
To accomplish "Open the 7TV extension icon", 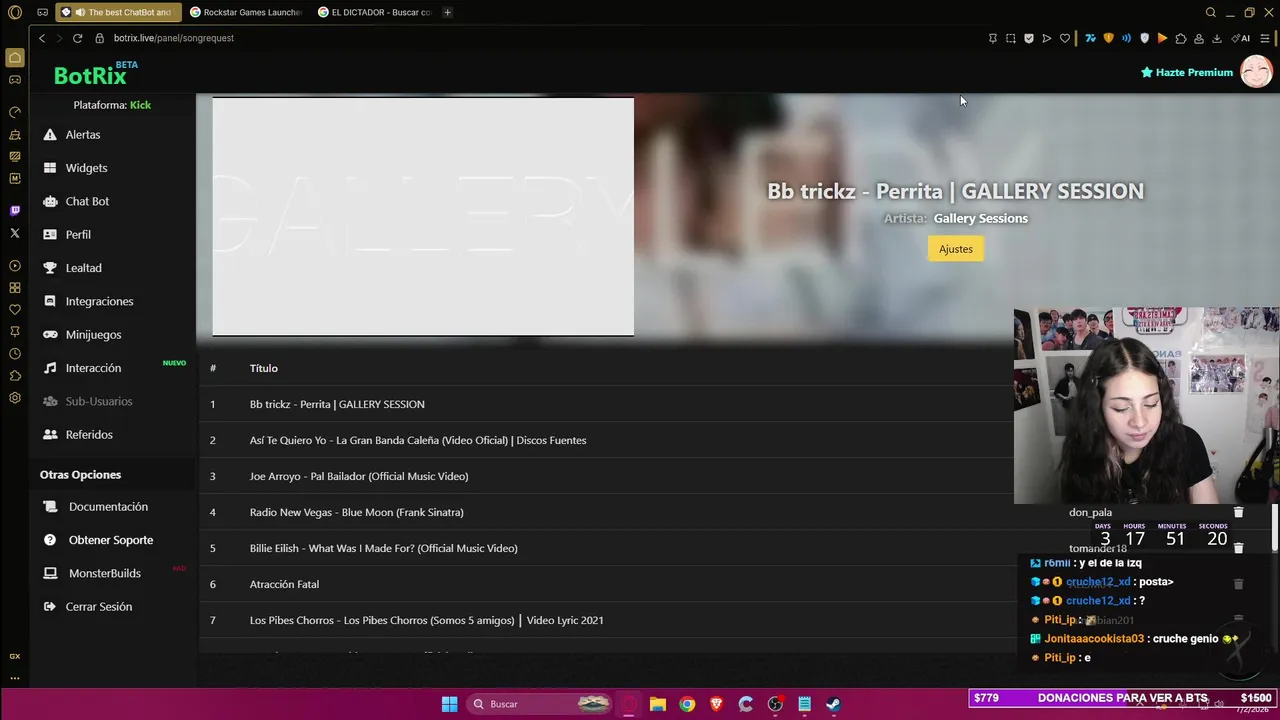I will click(x=1090, y=38).
